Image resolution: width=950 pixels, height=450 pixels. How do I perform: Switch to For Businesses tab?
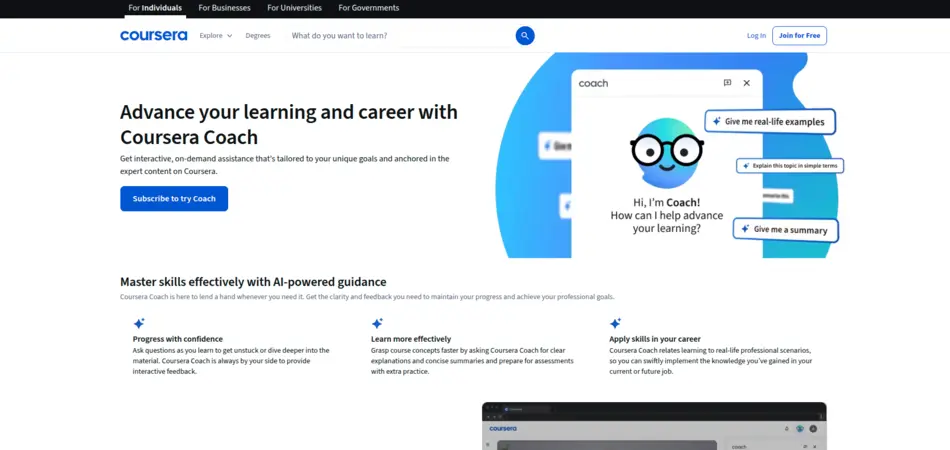click(224, 8)
